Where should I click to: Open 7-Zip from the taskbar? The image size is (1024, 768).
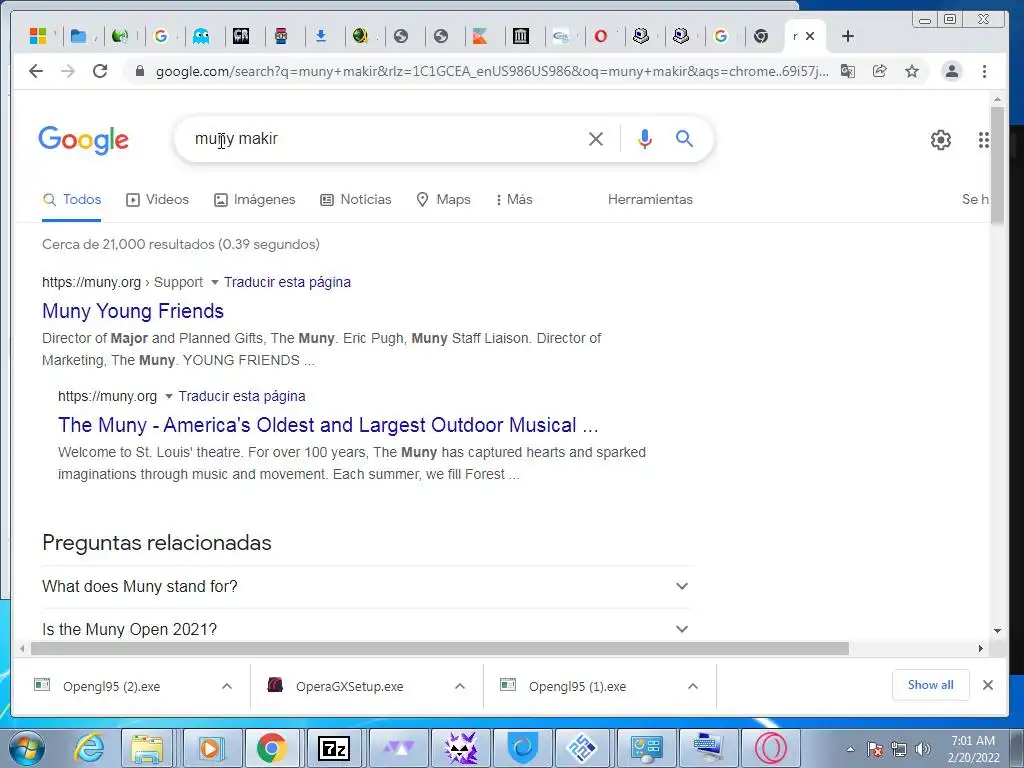click(333, 748)
